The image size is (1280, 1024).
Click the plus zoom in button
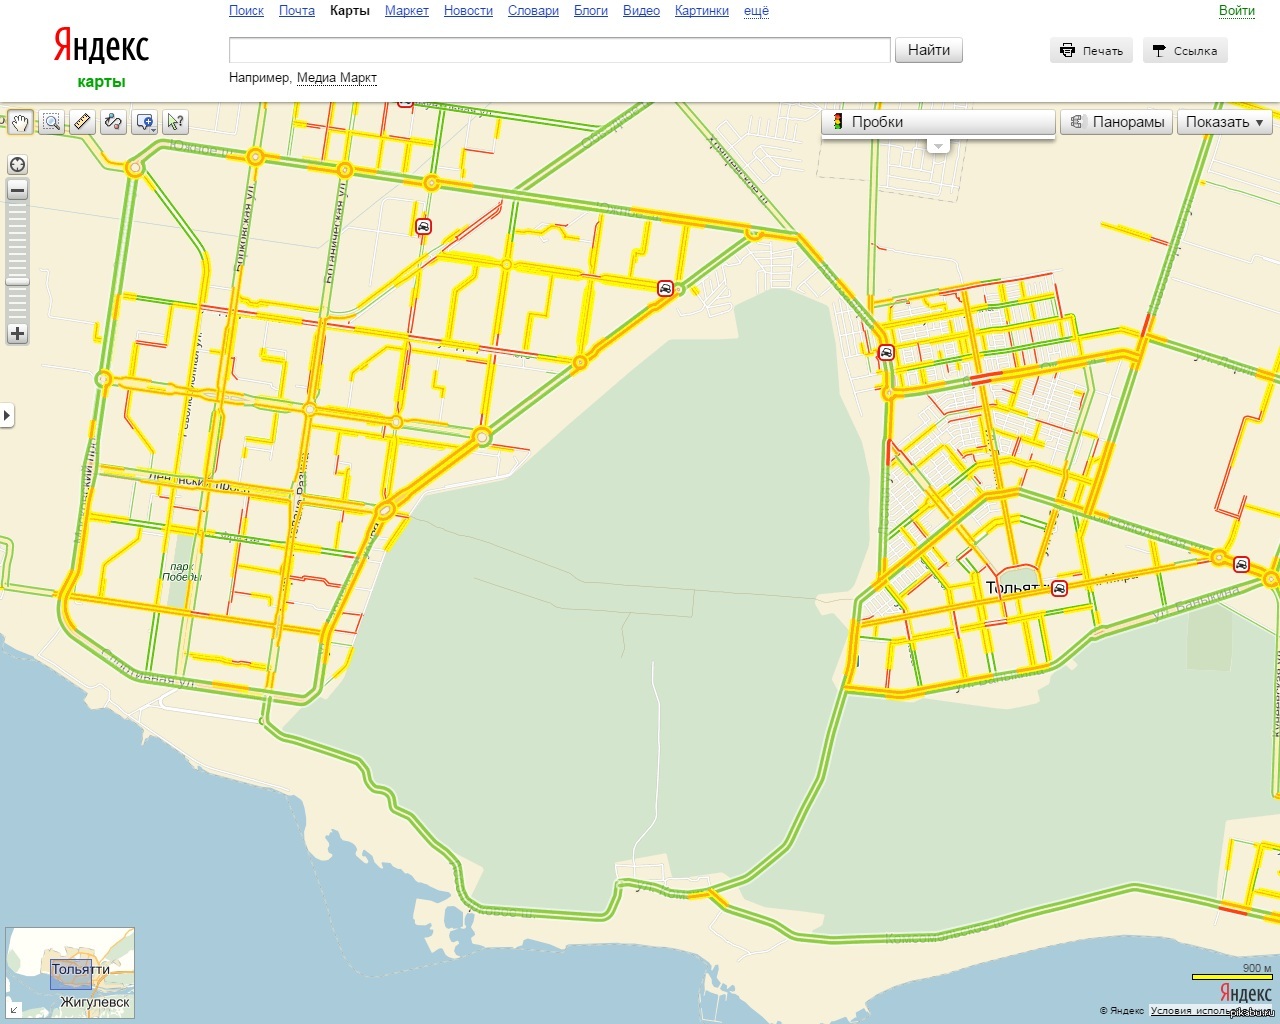pyautogui.click(x=17, y=334)
